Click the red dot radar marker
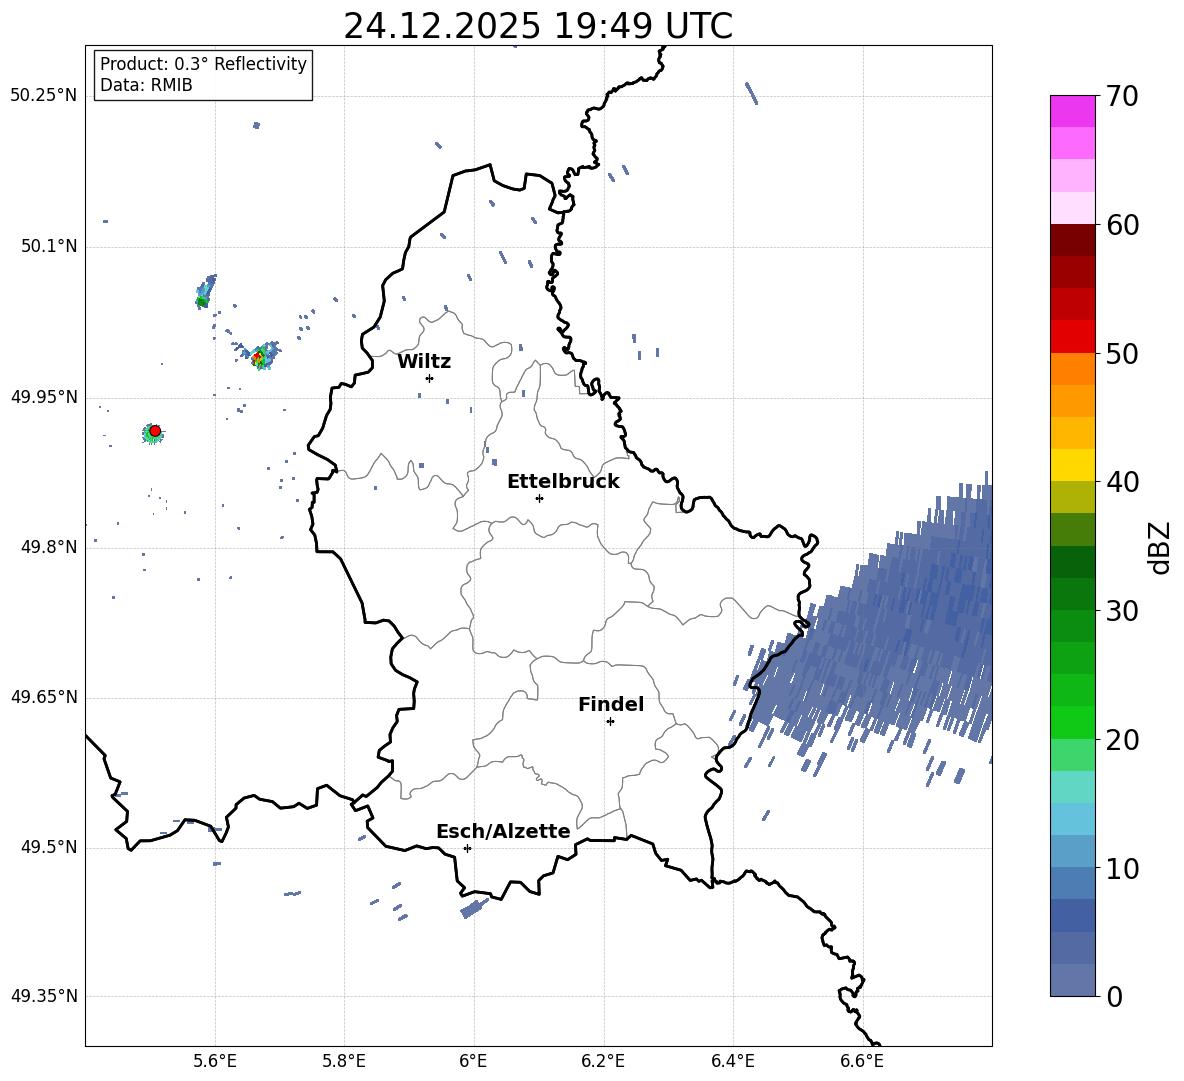Viewport: 1184px width, 1081px height. pyautogui.click(x=155, y=431)
